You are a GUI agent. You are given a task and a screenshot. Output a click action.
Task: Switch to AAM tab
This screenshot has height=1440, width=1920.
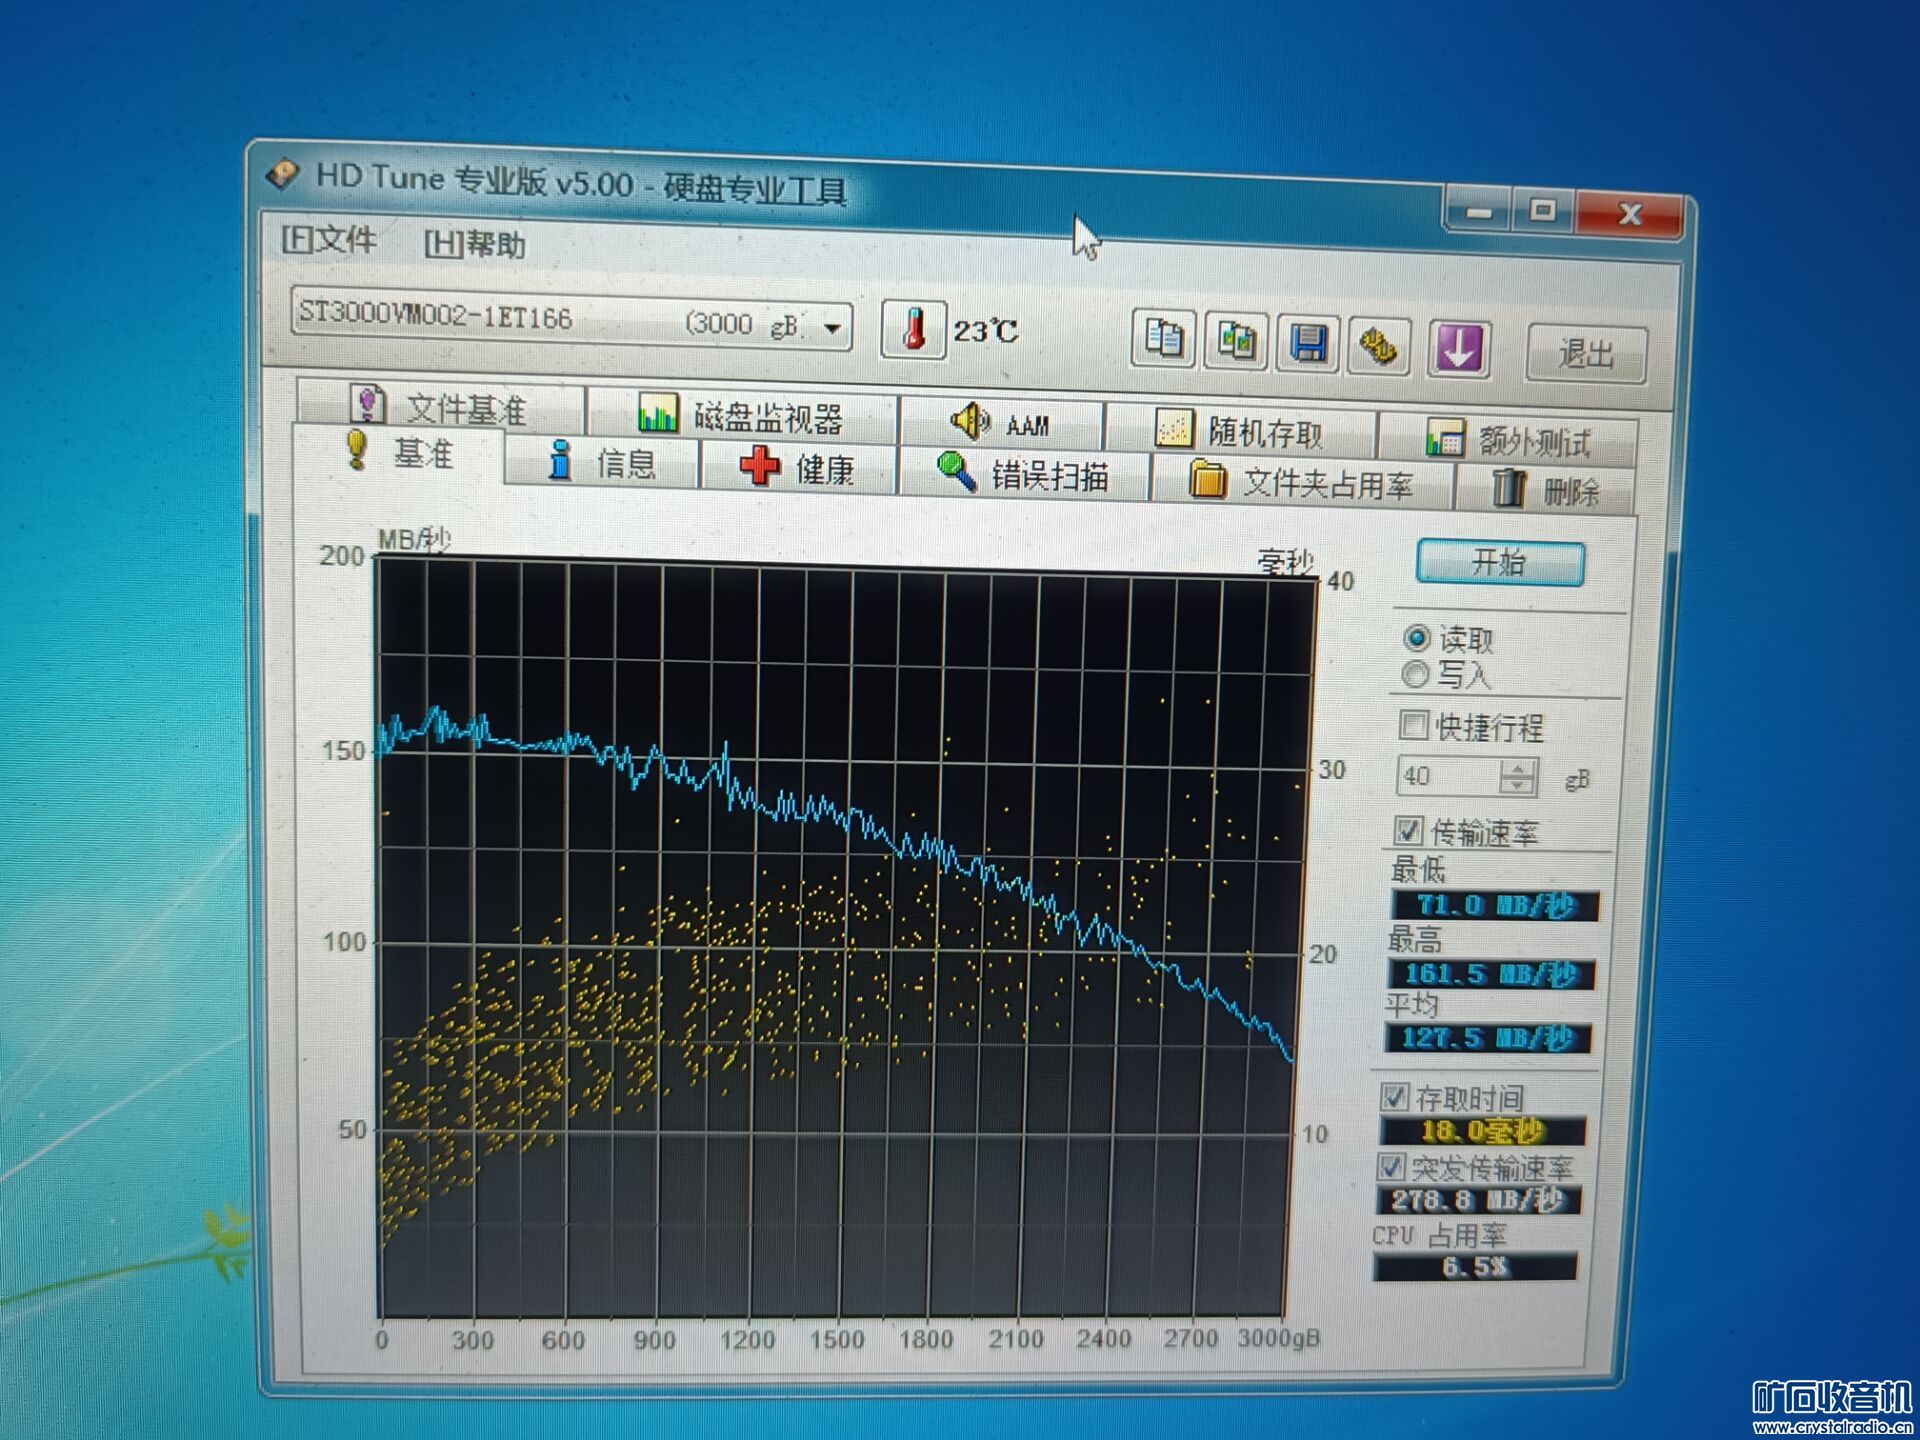tap(1001, 424)
